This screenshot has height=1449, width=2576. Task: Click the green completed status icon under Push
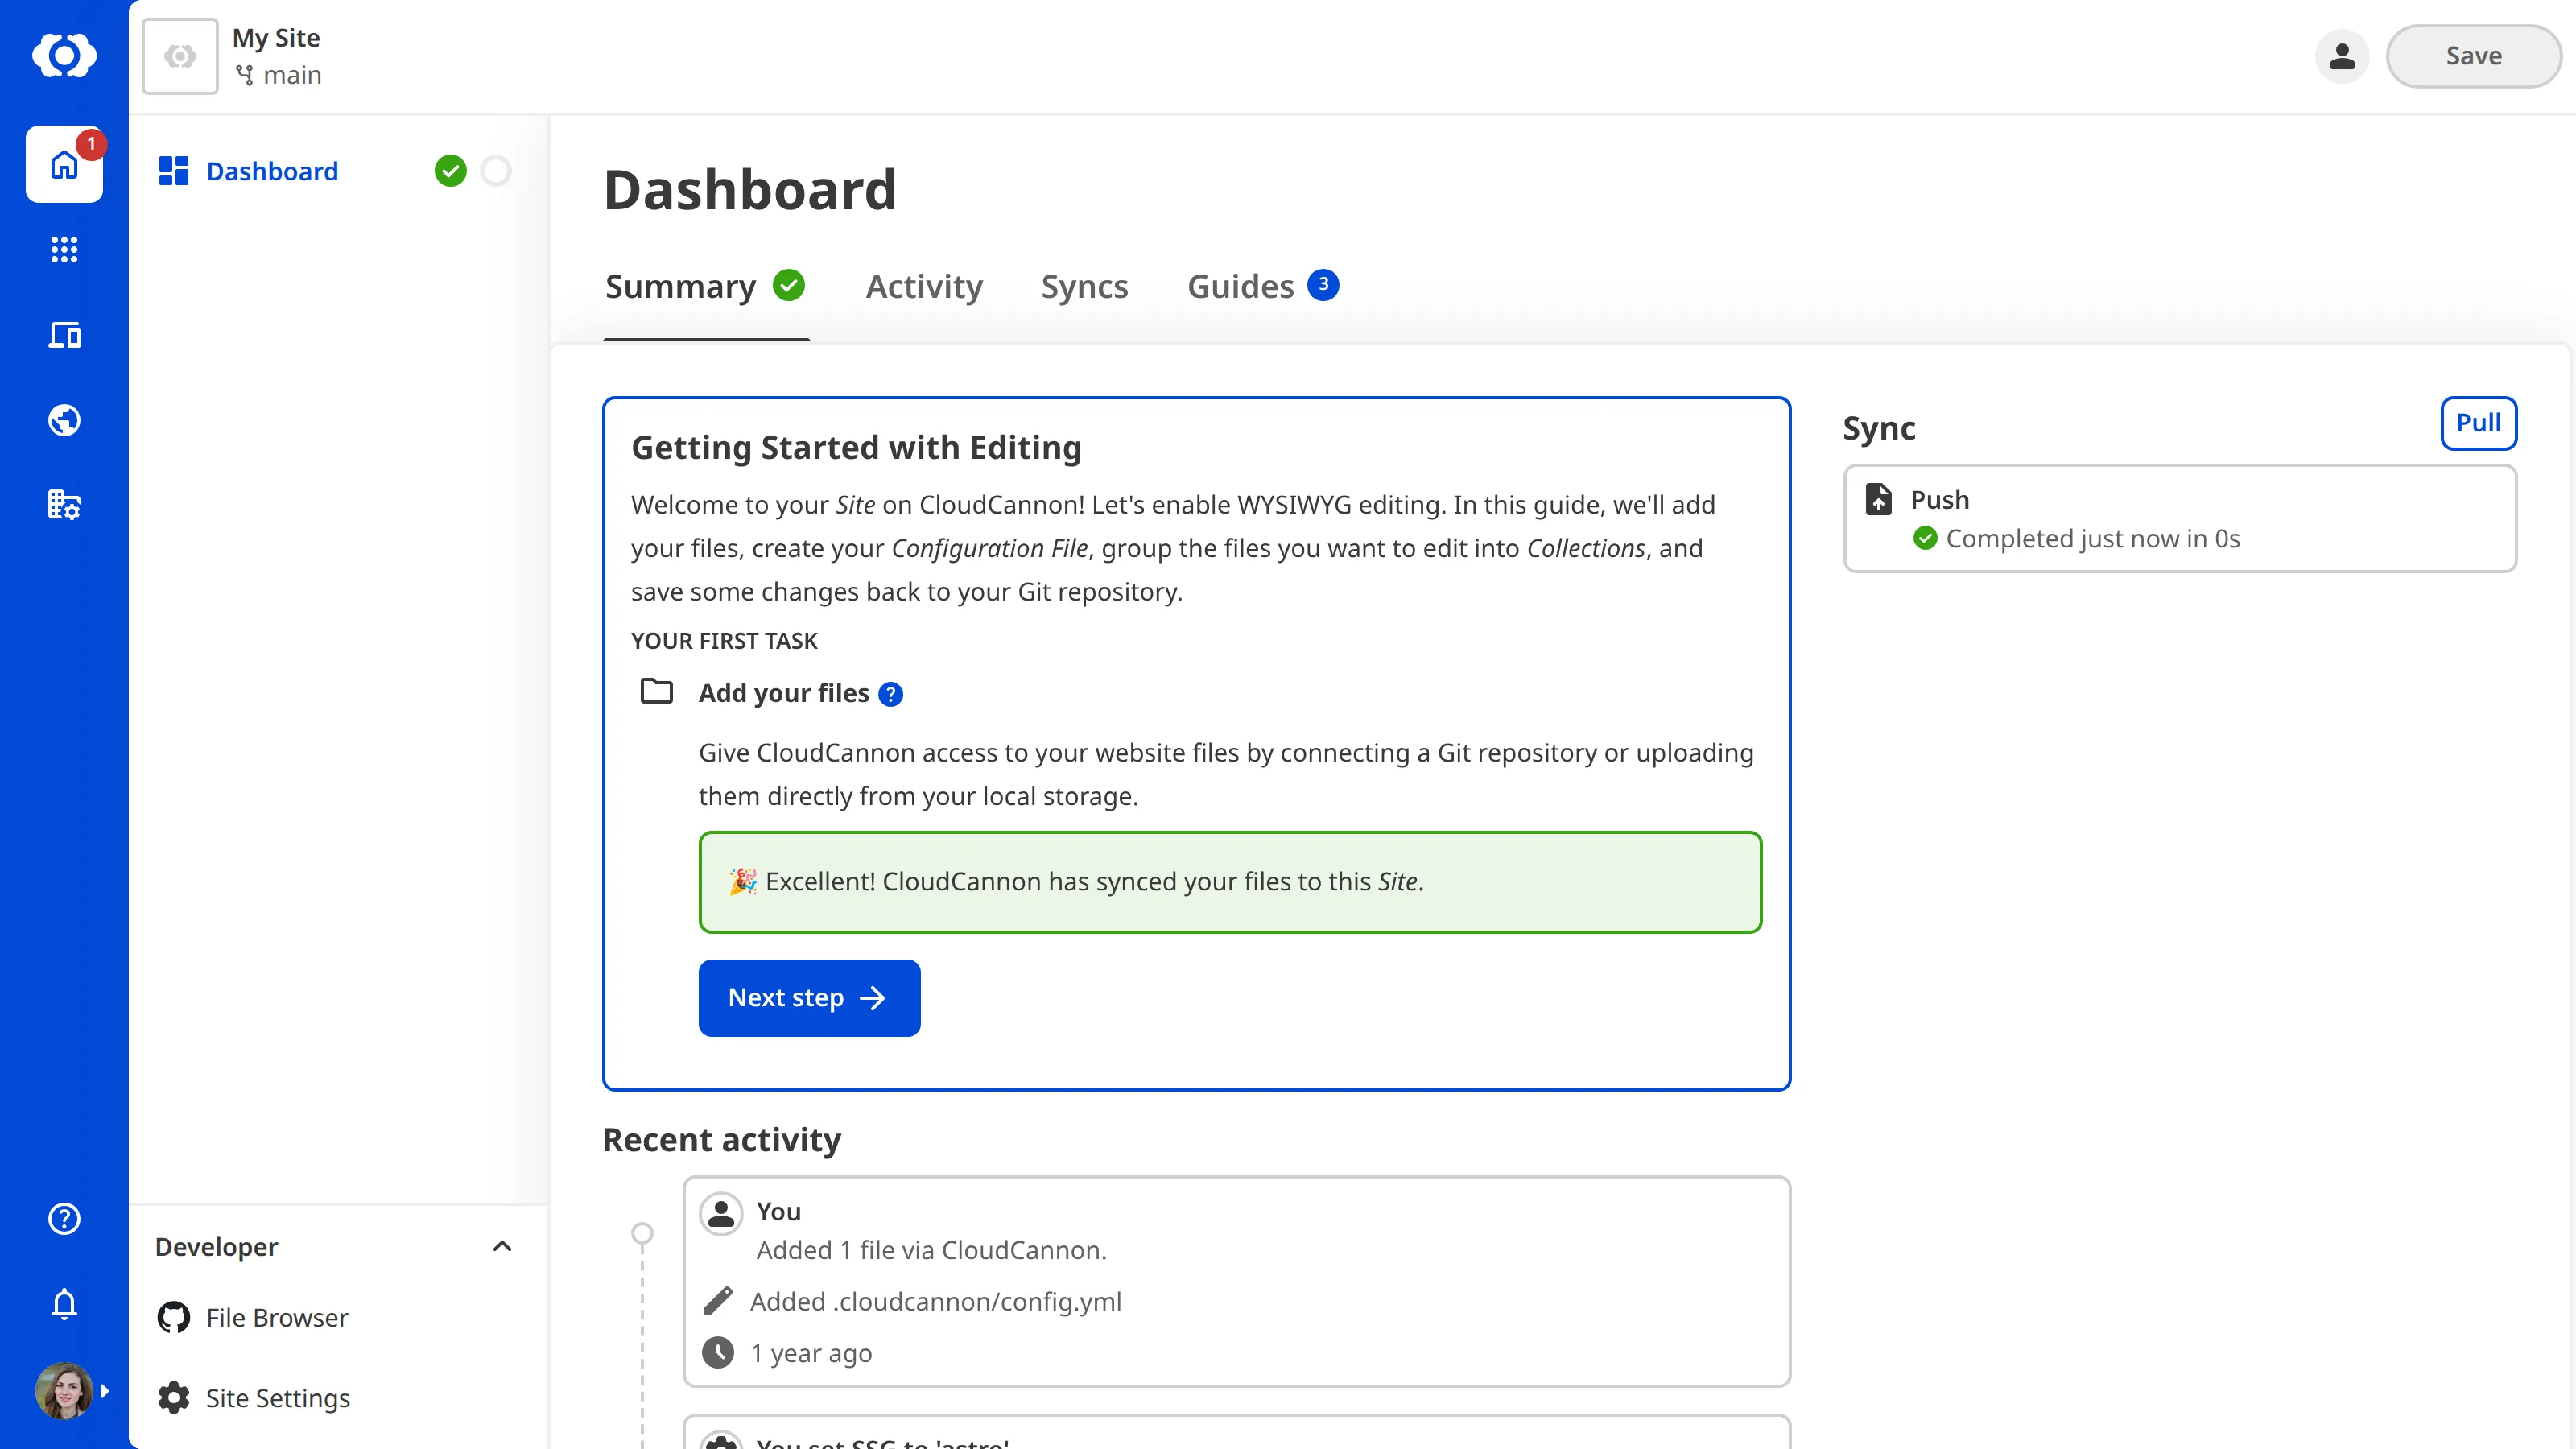pos(1925,539)
